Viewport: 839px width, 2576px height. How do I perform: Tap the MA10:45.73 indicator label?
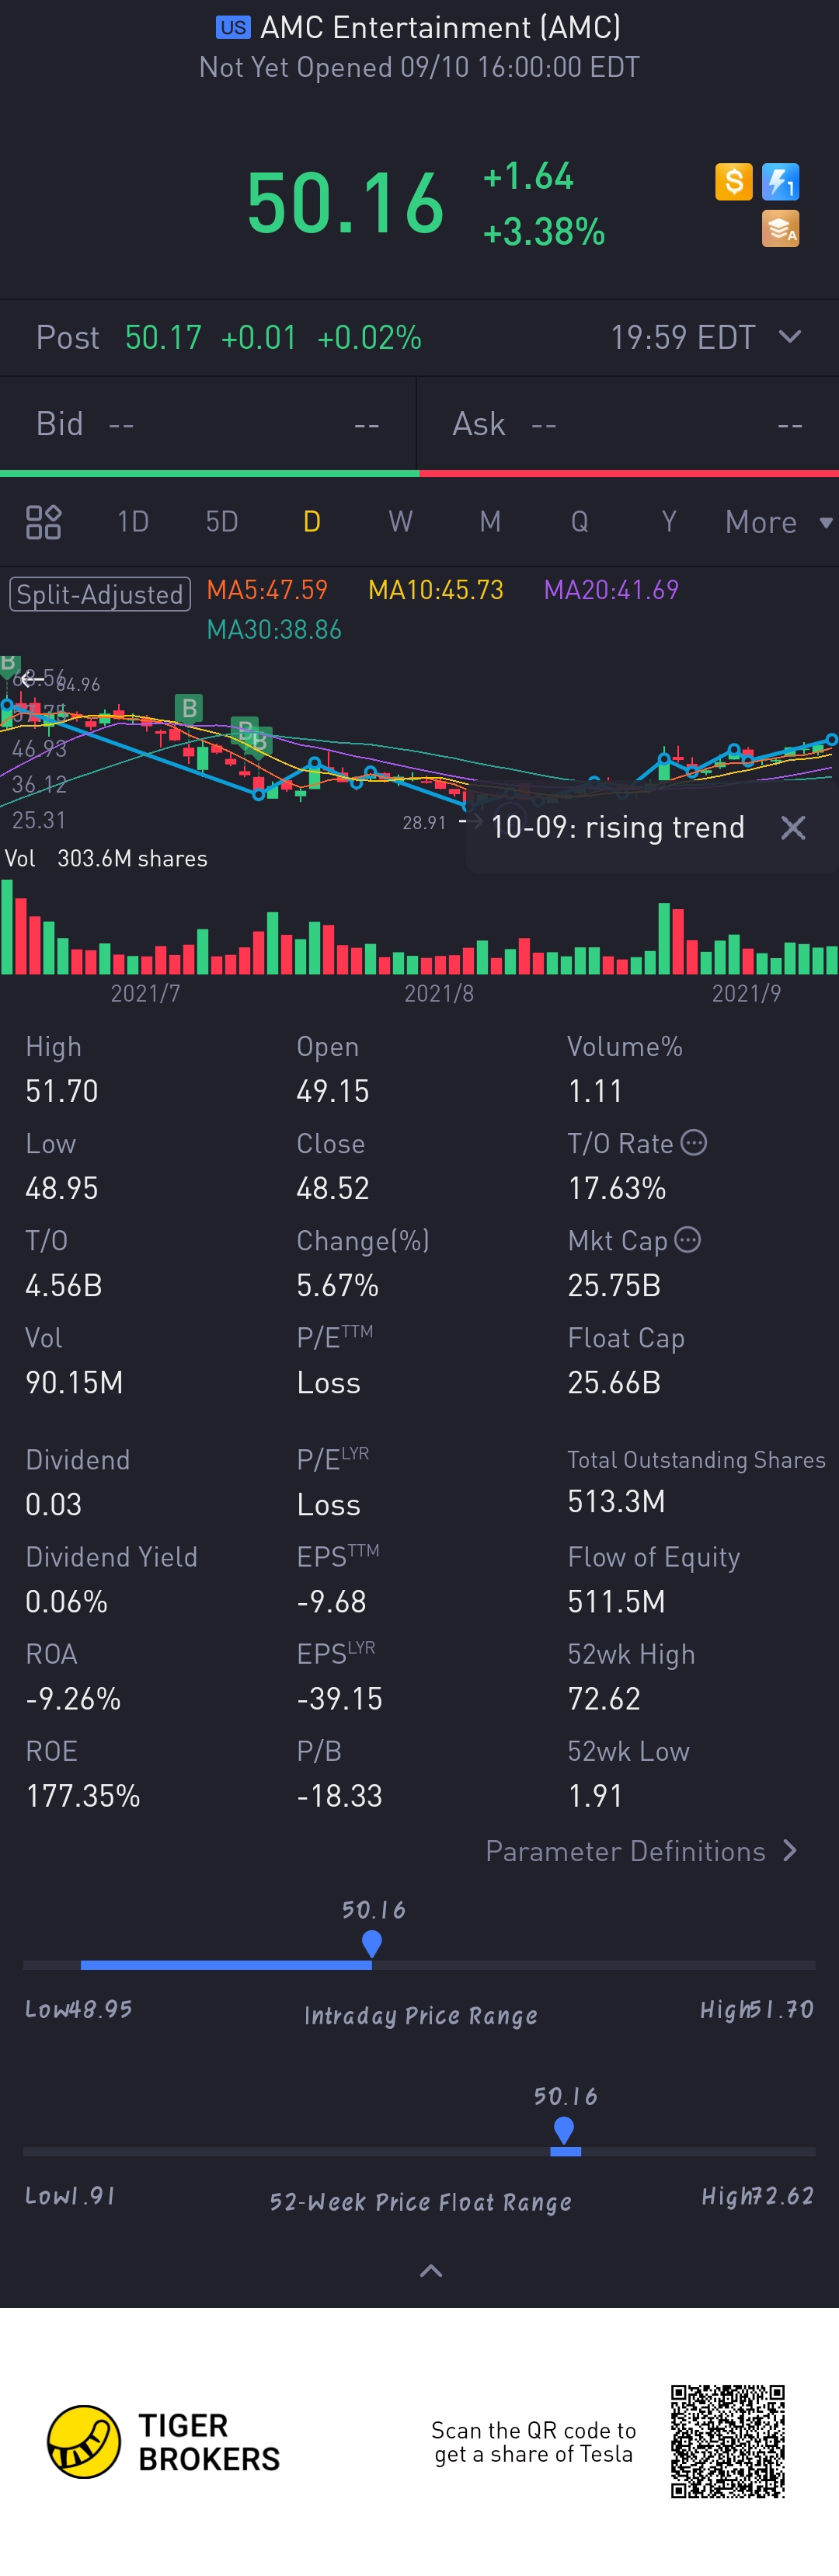(x=436, y=590)
